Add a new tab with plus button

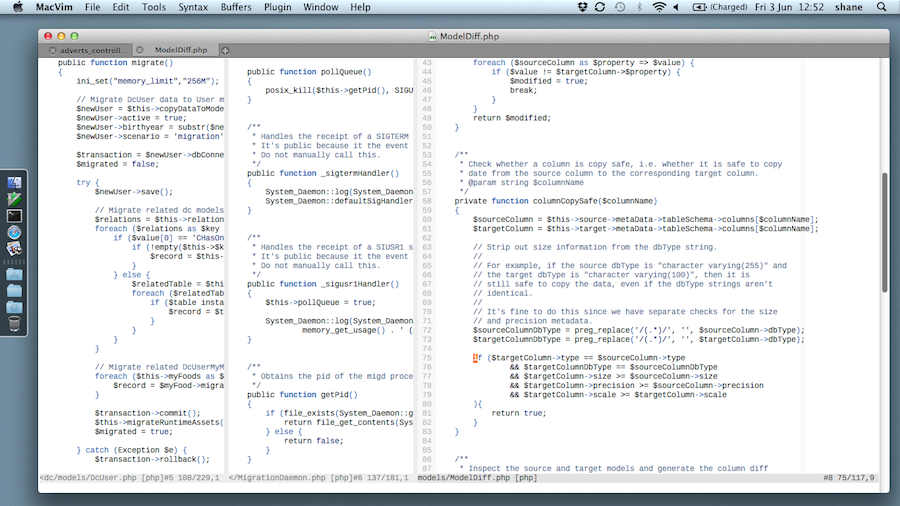tap(225, 50)
